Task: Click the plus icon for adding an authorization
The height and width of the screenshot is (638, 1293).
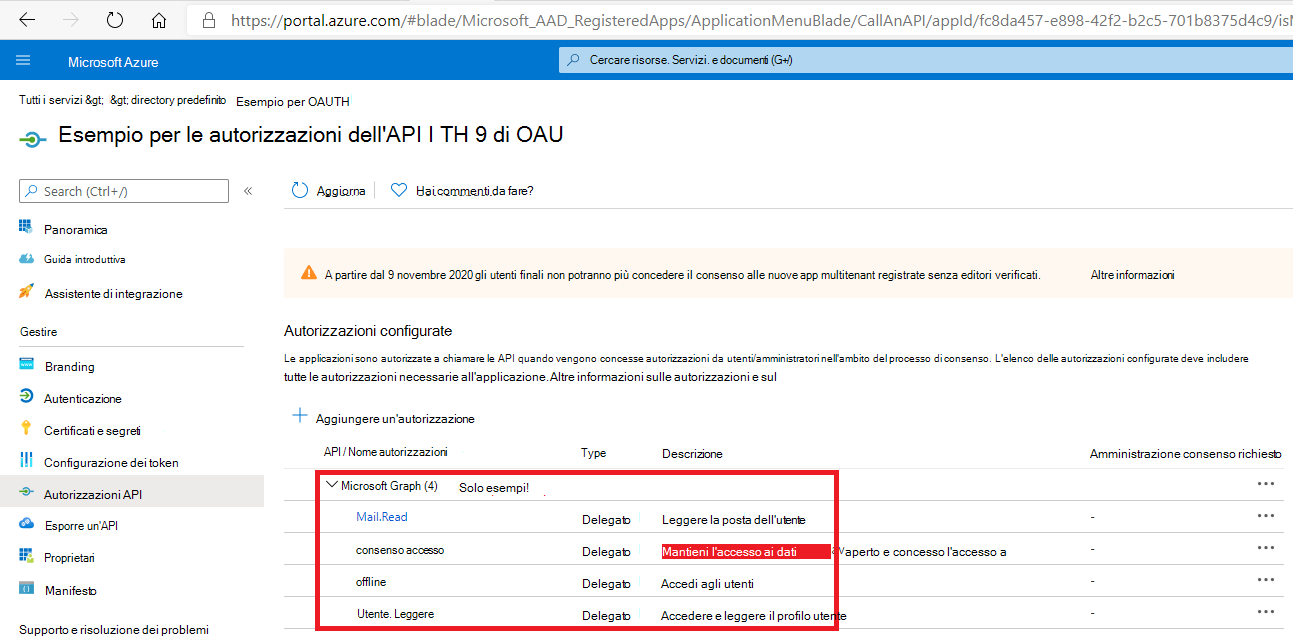Action: tap(299, 416)
